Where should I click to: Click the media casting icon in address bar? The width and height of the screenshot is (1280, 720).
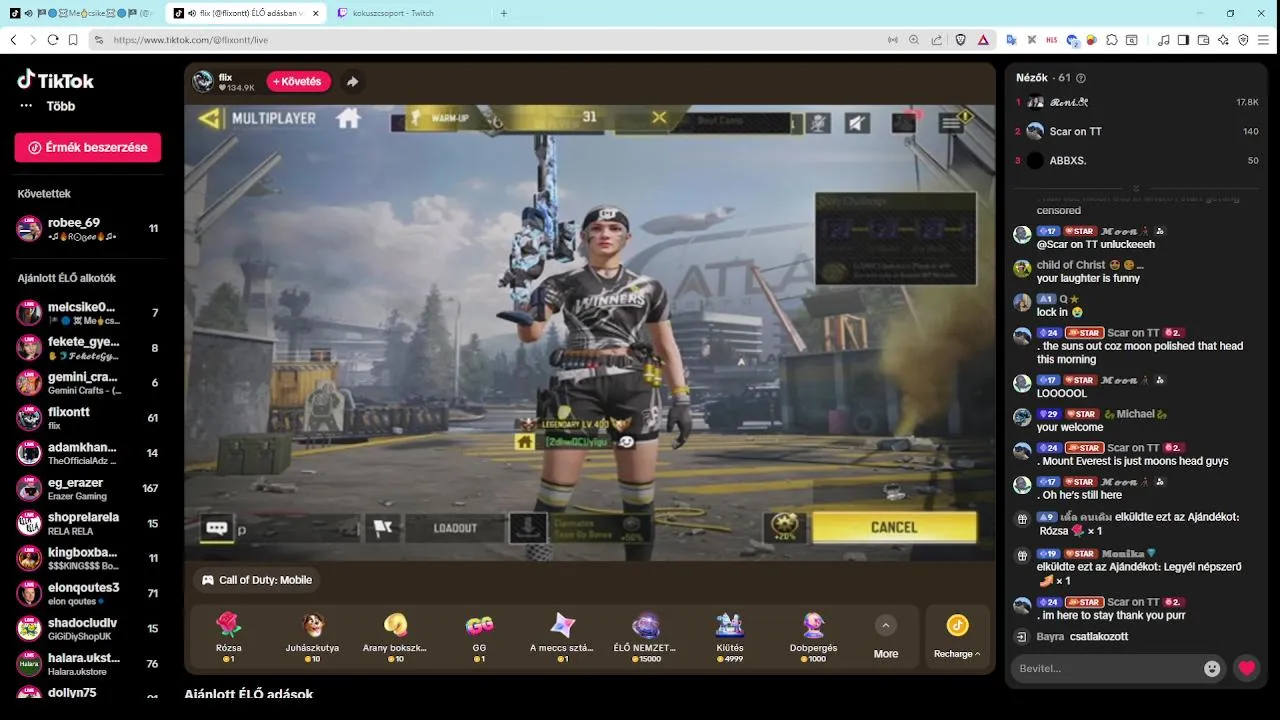[x=892, y=40]
